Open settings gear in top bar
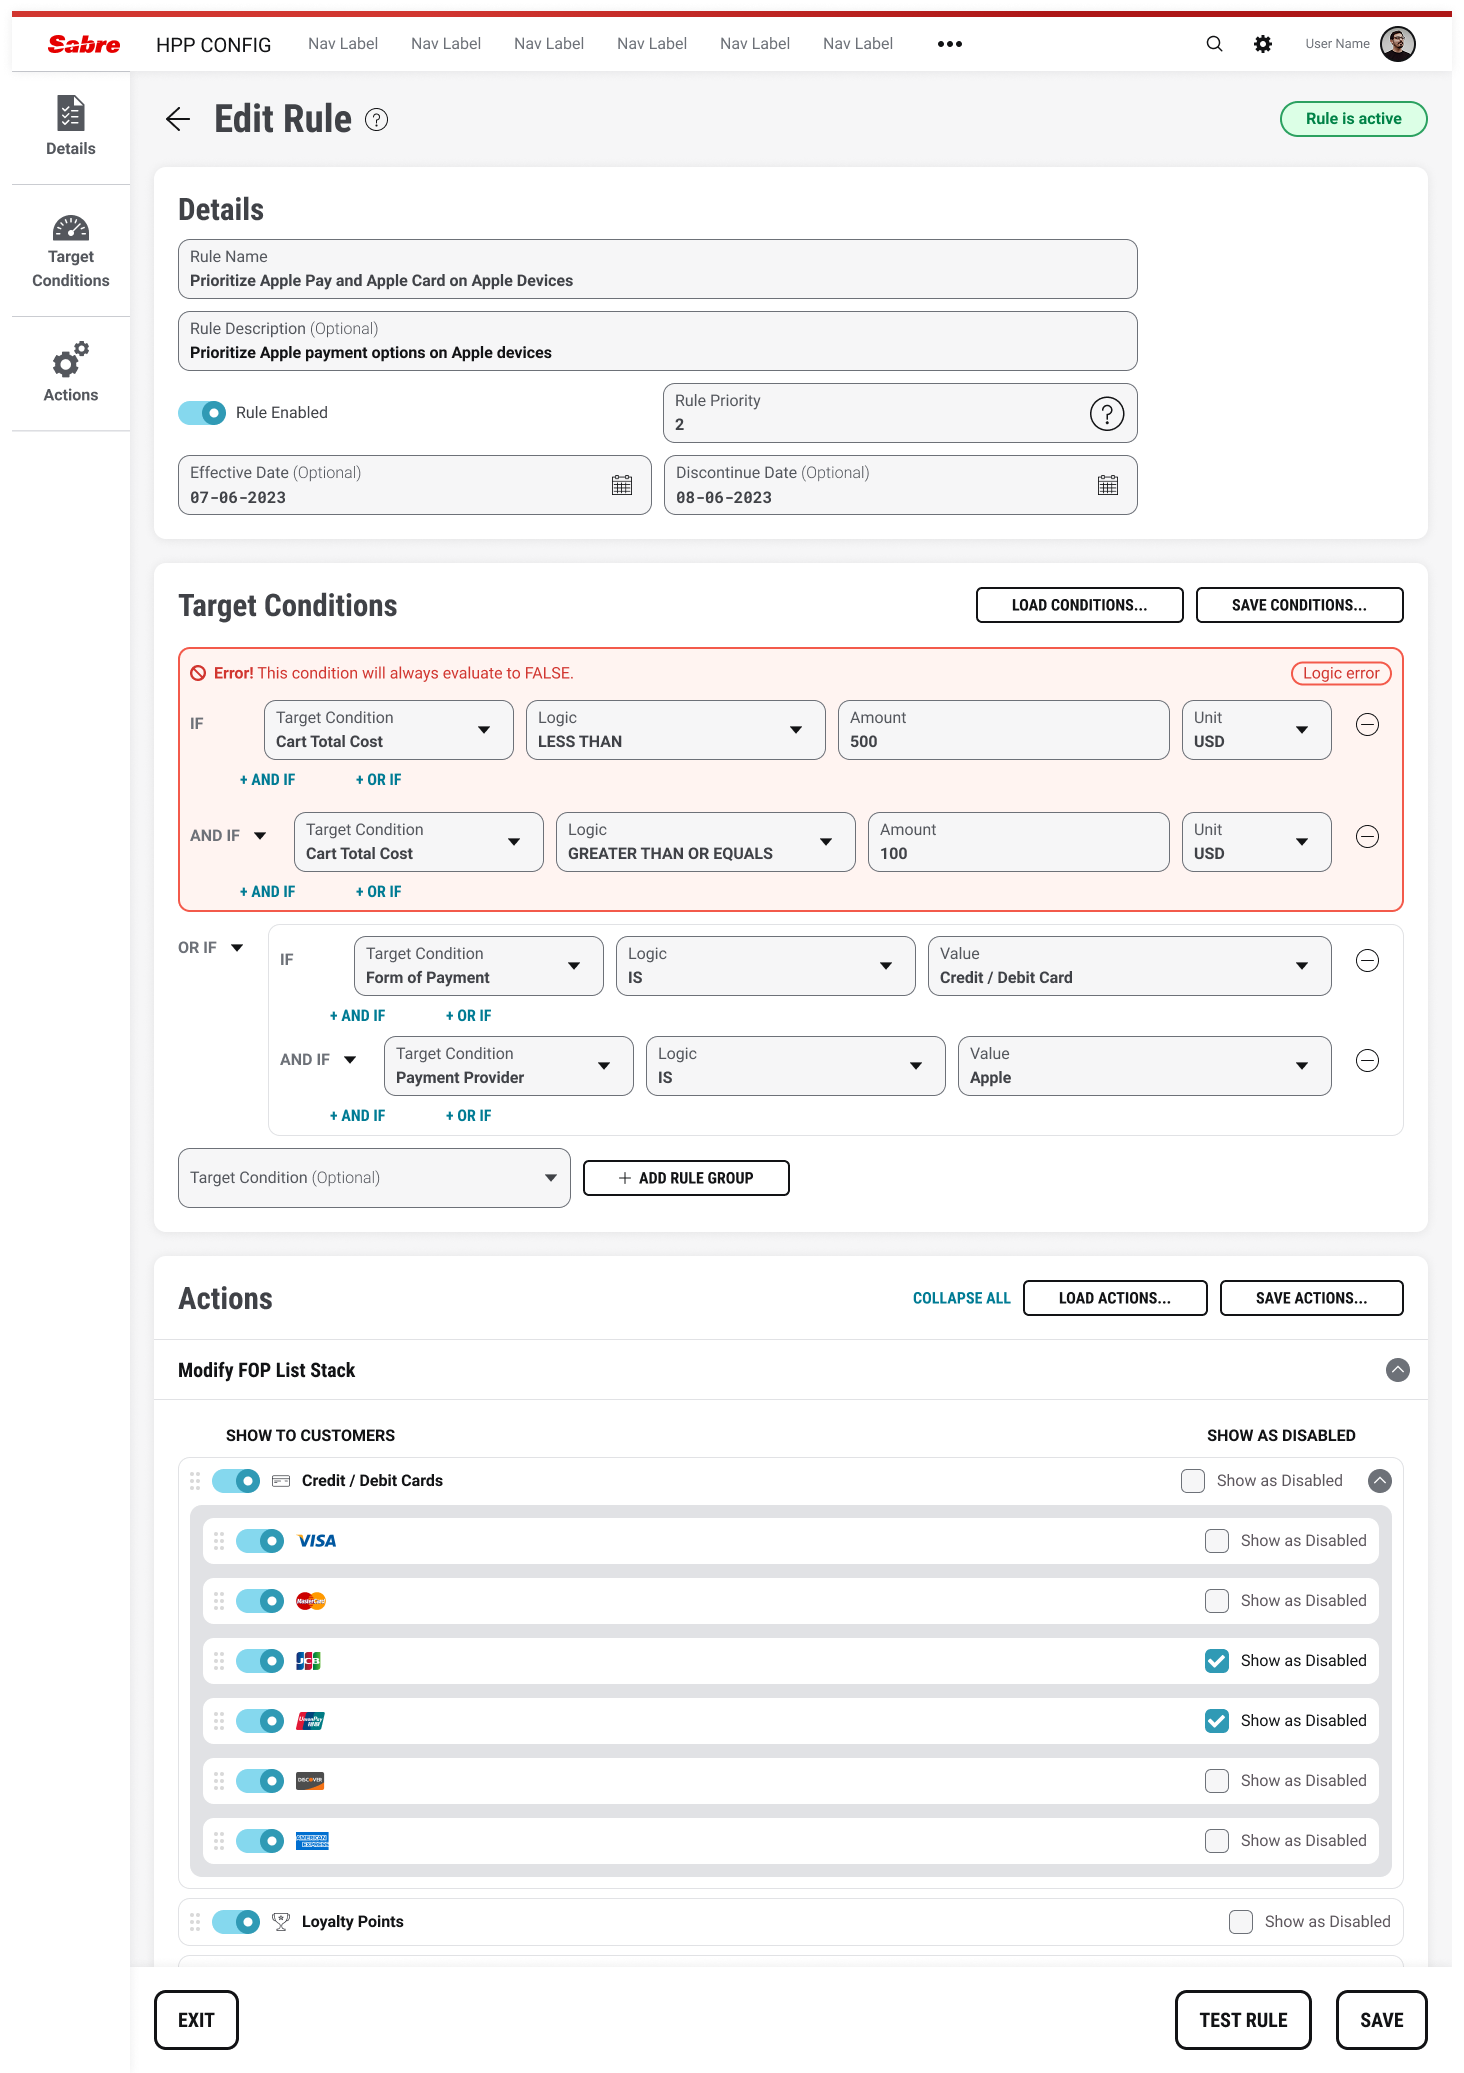The width and height of the screenshot is (1464, 2073). coord(1263,44)
